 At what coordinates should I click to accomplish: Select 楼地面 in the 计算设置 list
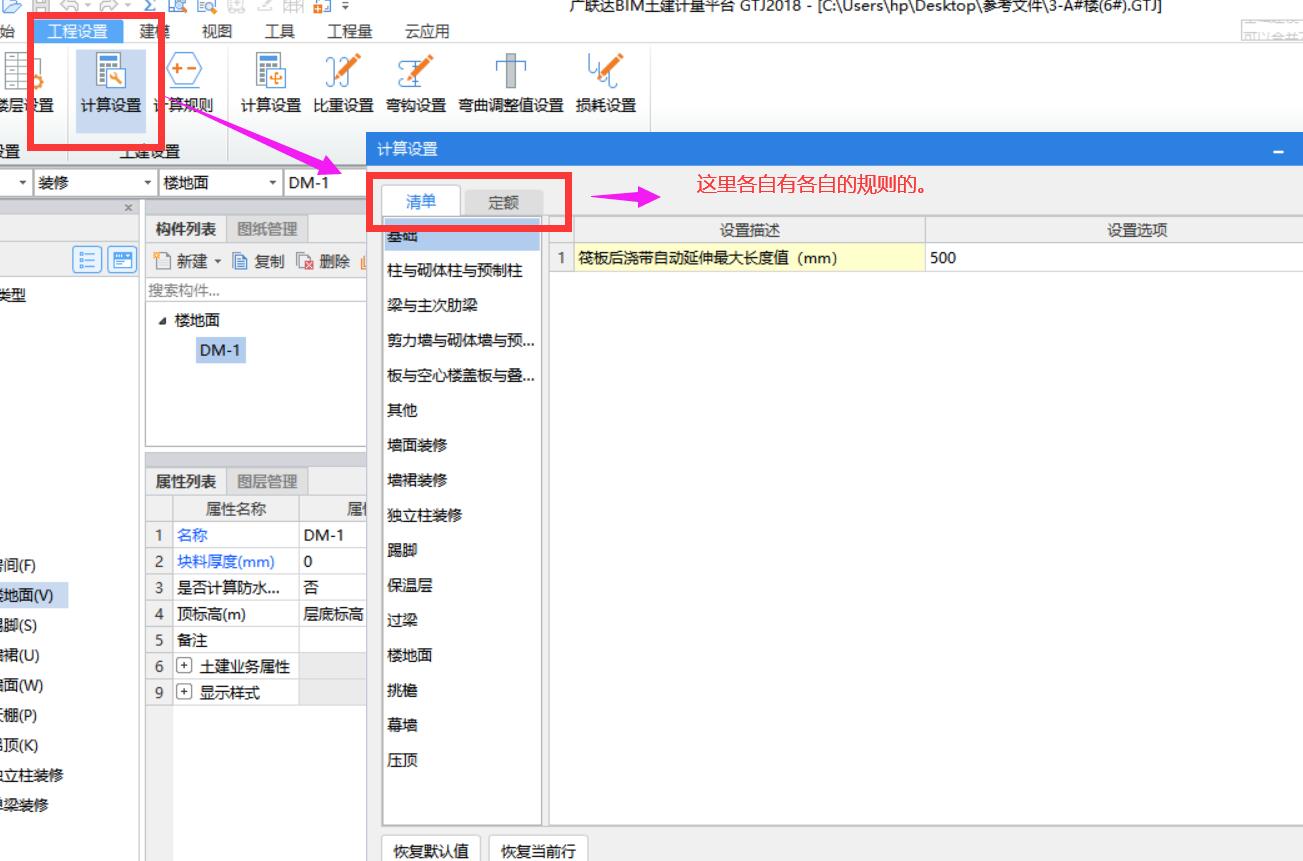pyautogui.click(x=461, y=655)
